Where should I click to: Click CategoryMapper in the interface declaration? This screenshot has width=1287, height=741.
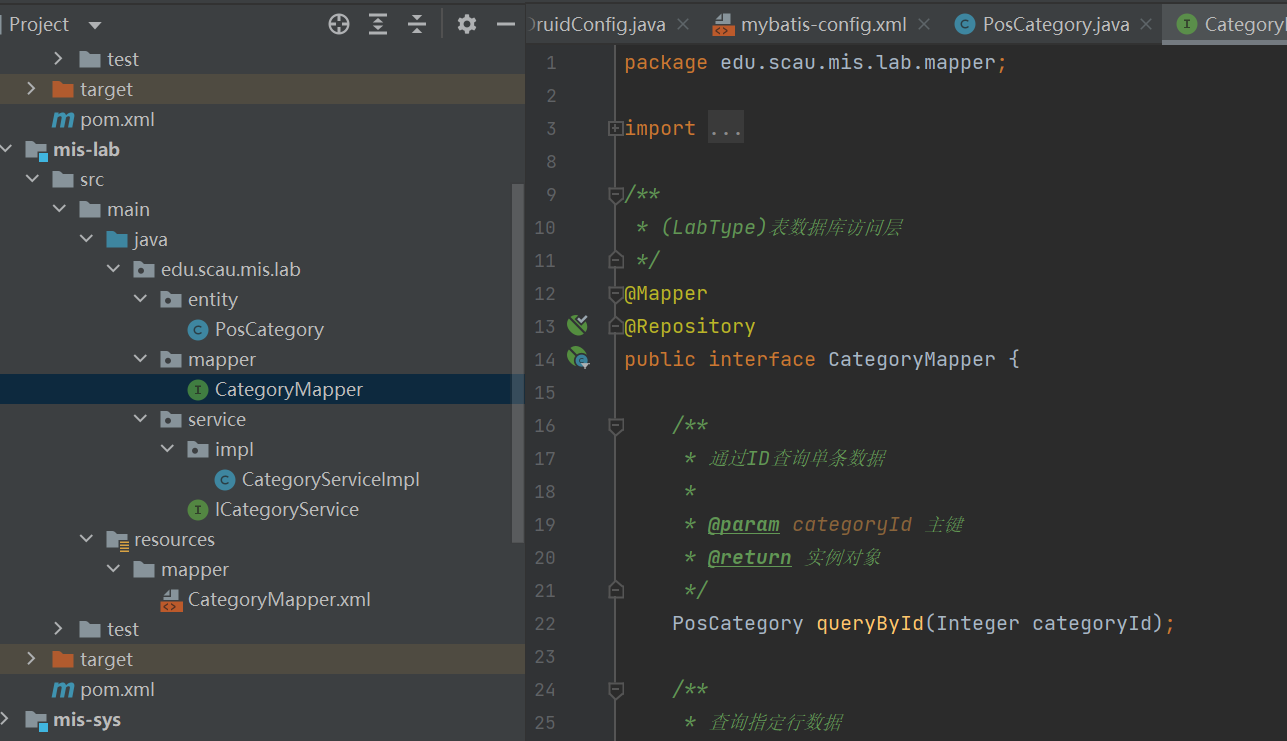912,359
